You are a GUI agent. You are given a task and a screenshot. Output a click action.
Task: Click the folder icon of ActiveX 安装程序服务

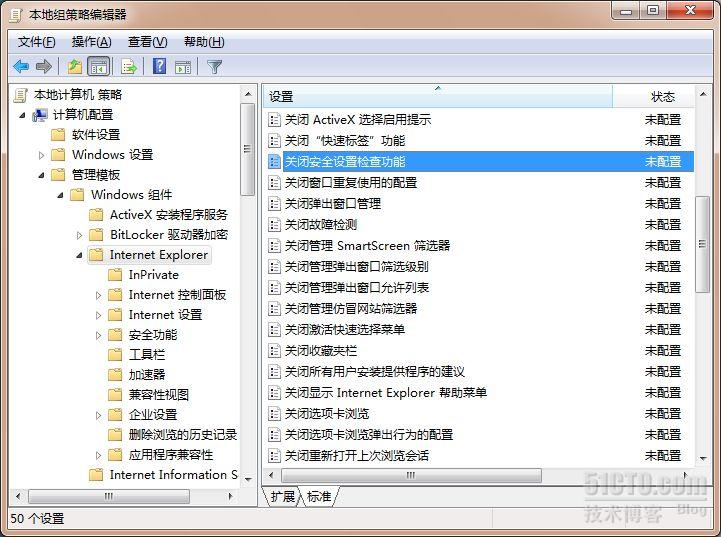[x=96, y=215]
